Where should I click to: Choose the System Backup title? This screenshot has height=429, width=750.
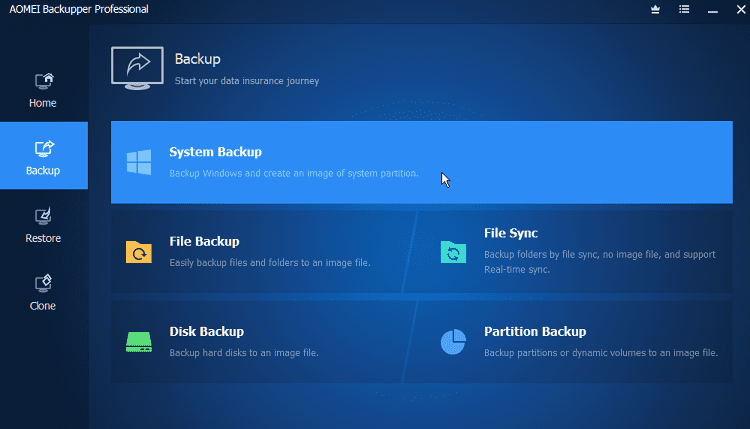pyautogui.click(x=215, y=152)
